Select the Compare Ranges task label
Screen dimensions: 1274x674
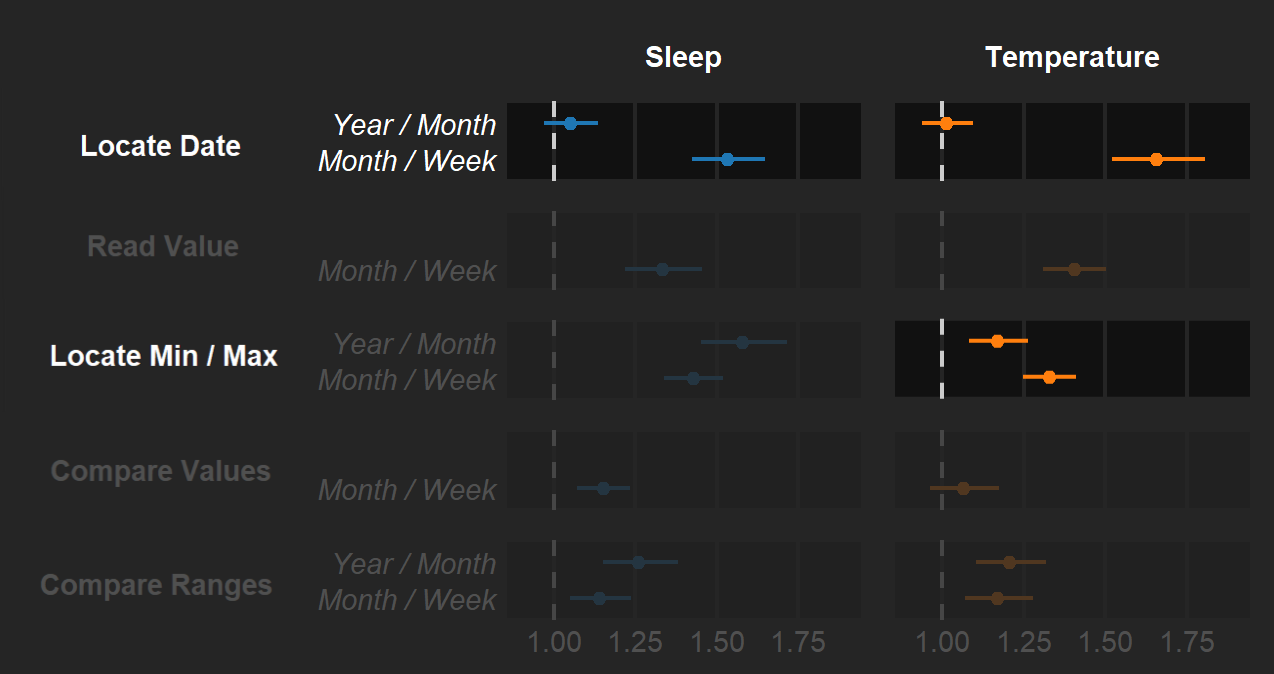coord(156,585)
